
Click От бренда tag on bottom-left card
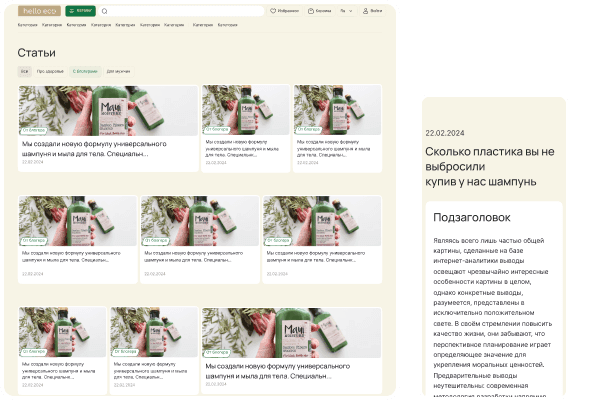34,352
